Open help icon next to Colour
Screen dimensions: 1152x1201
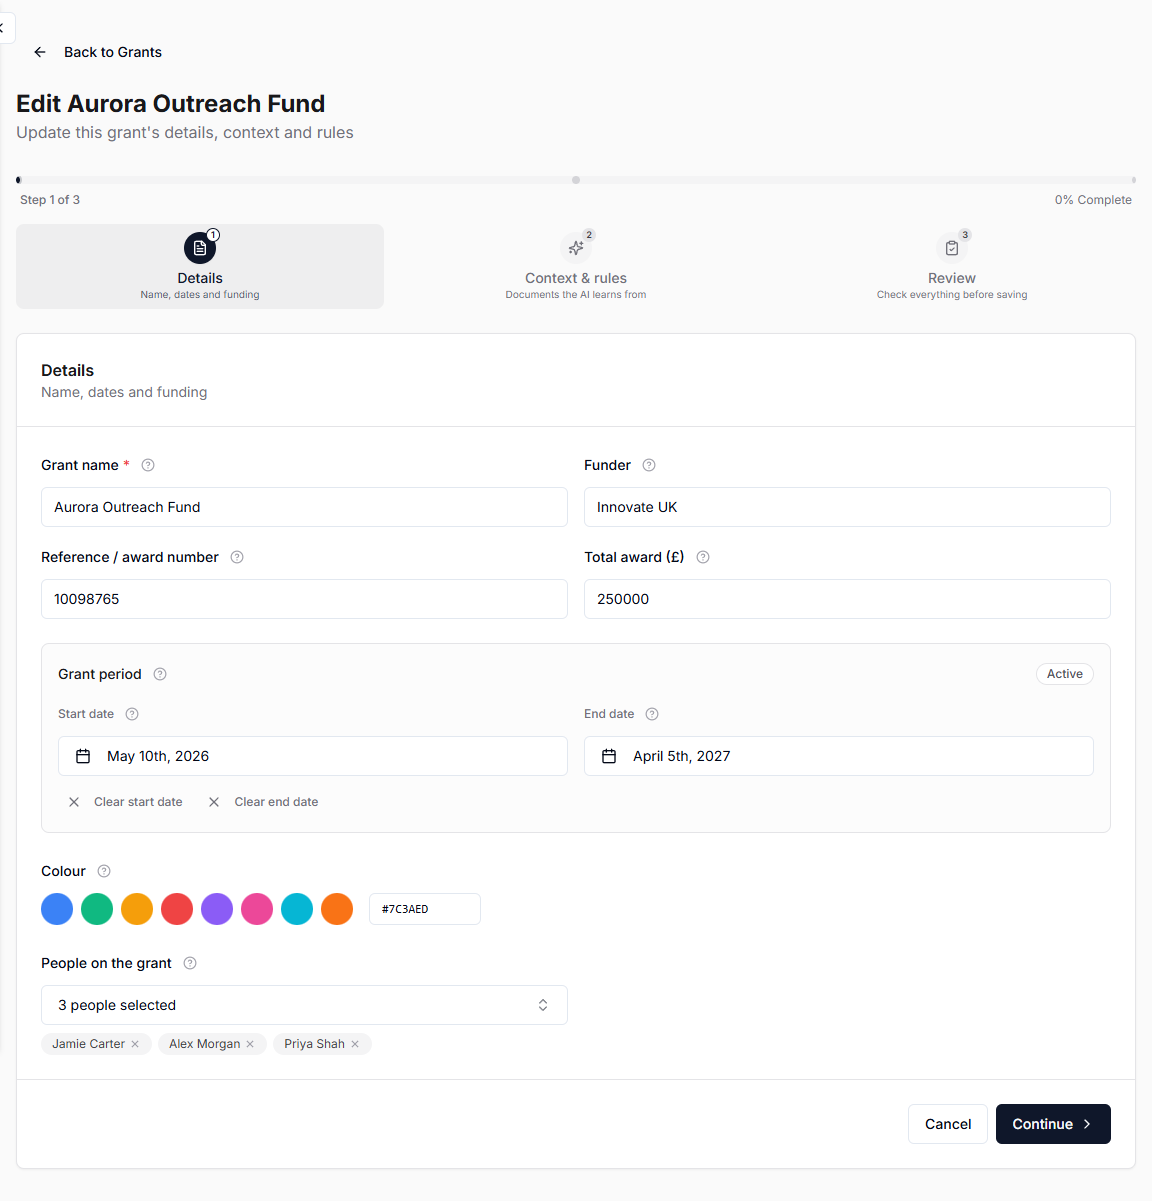pos(104,871)
